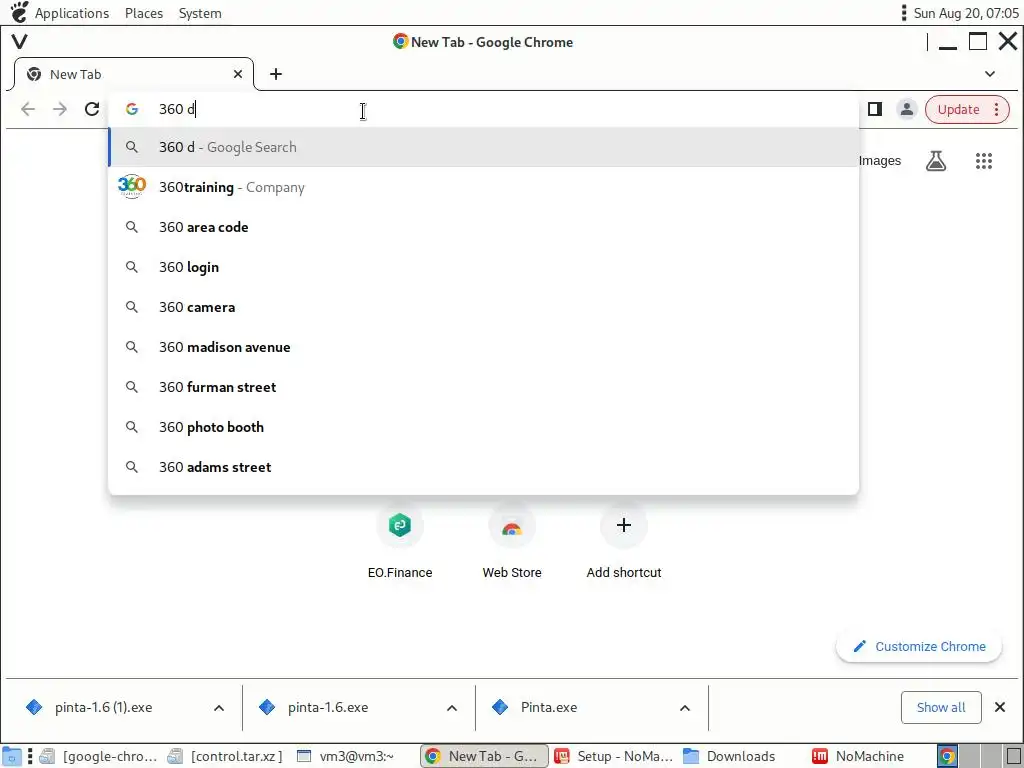
Task: Click the show desktop icon in taskbar
Action: pyautogui.click(x=12, y=756)
